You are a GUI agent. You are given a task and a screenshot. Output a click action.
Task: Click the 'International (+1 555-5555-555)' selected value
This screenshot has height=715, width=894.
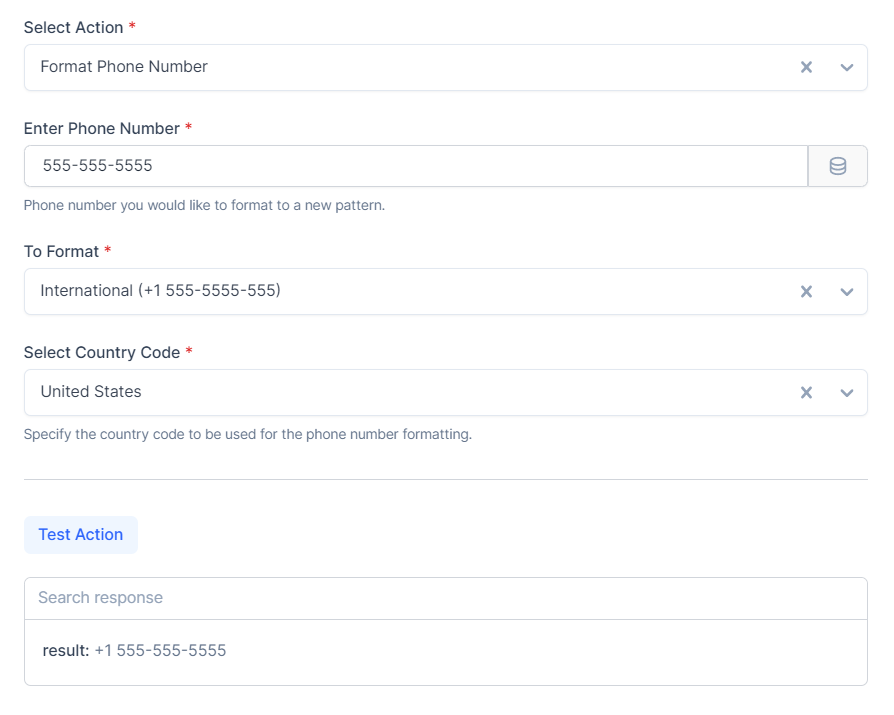[160, 291]
